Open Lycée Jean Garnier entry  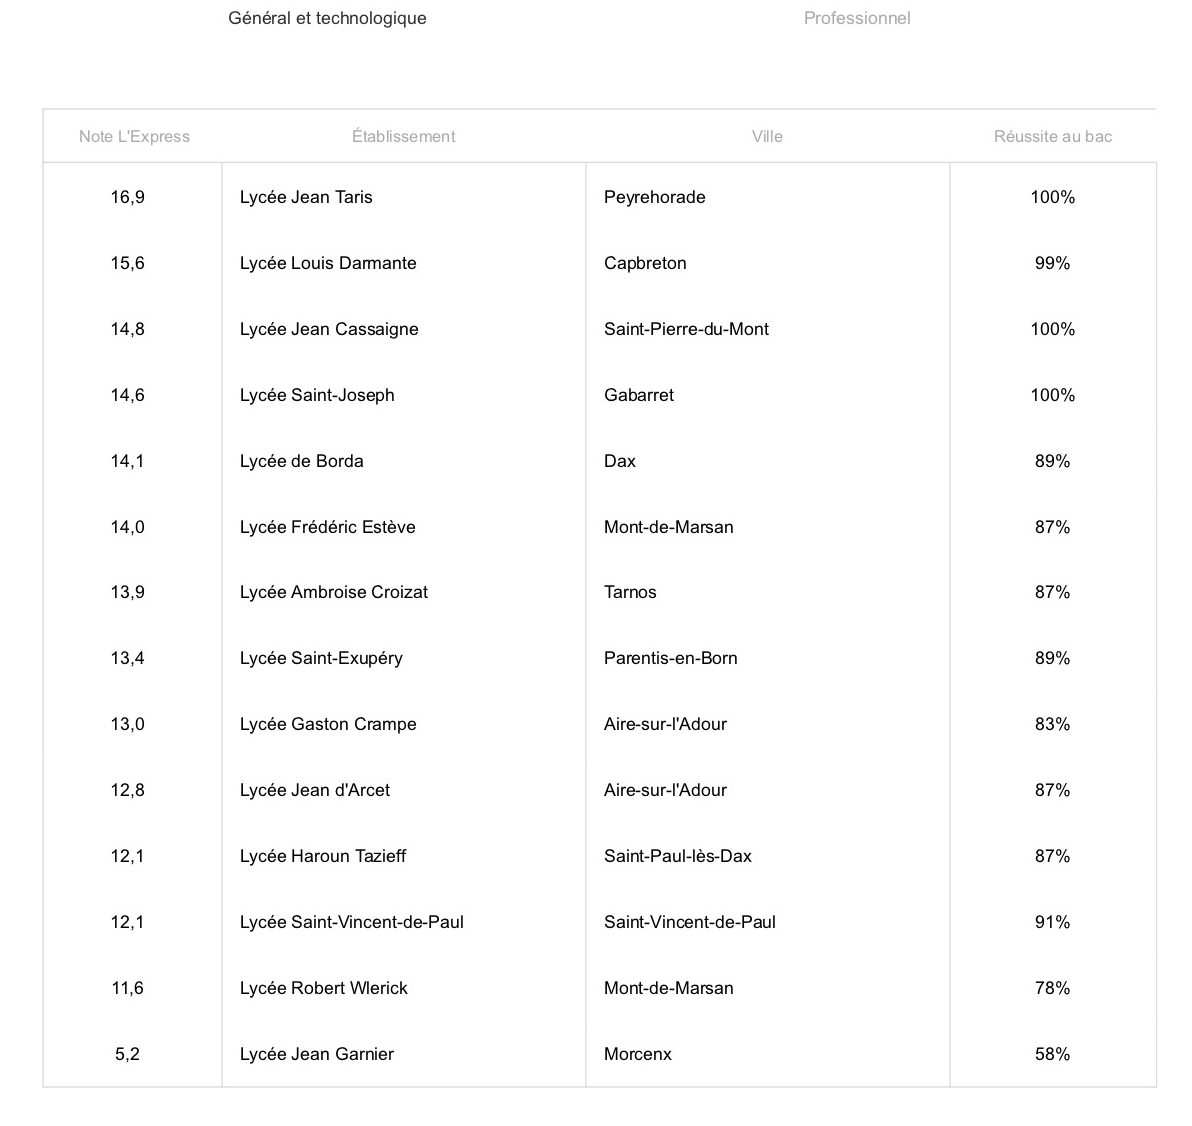(x=317, y=1055)
